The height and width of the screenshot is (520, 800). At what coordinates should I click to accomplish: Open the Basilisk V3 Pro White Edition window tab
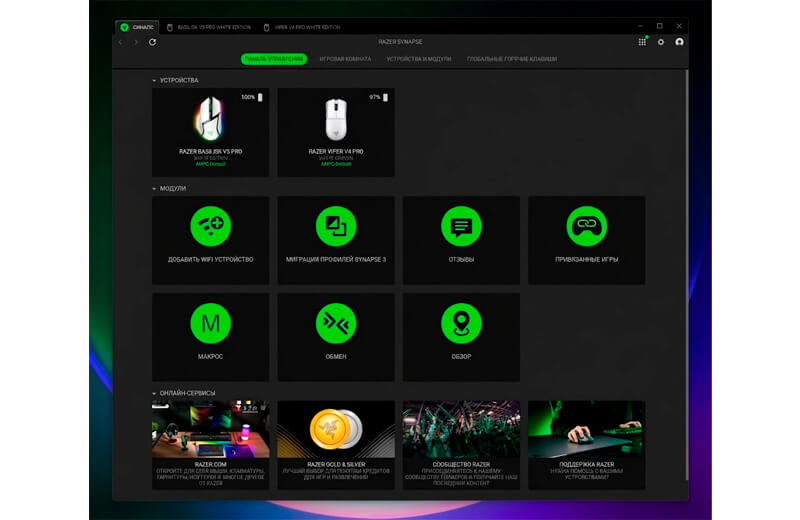(210, 27)
